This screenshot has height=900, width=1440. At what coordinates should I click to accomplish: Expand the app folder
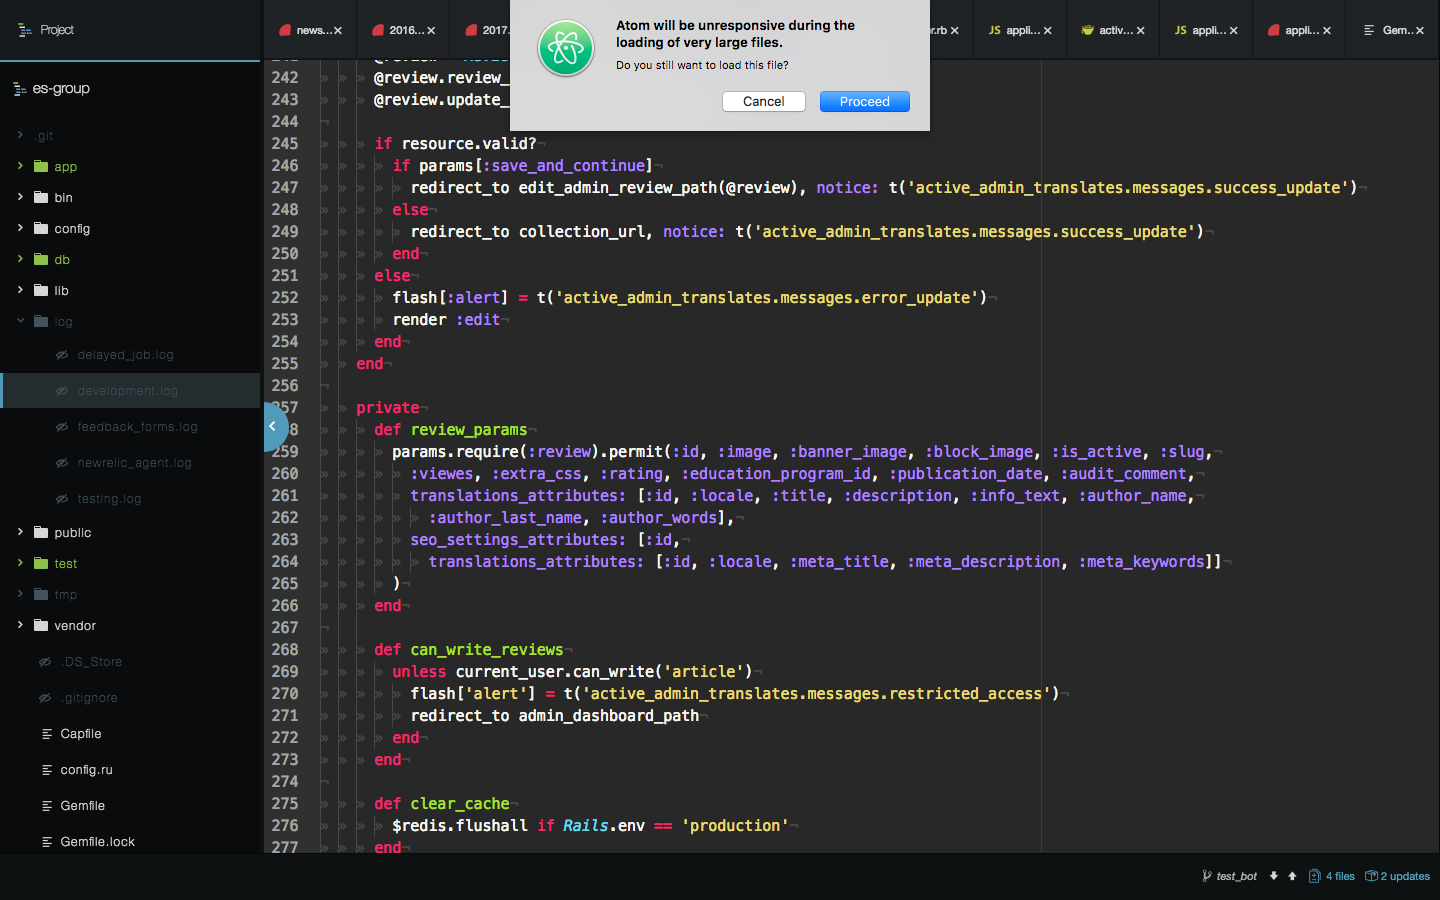pos(21,166)
